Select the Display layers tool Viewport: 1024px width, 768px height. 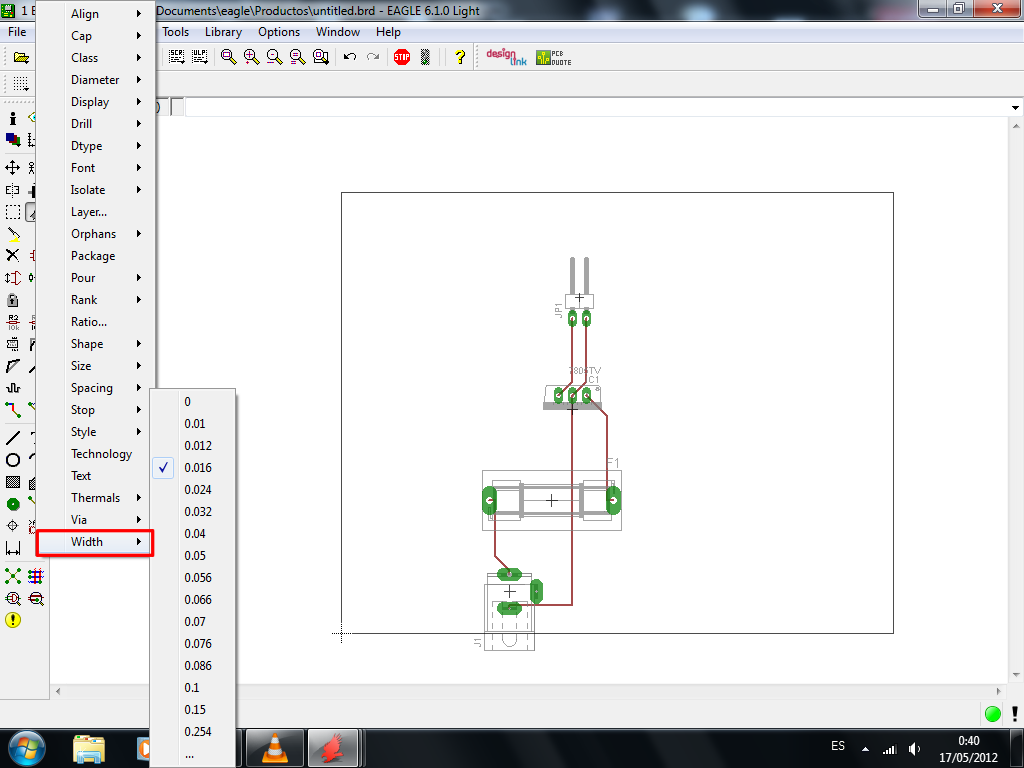[12, 139]
